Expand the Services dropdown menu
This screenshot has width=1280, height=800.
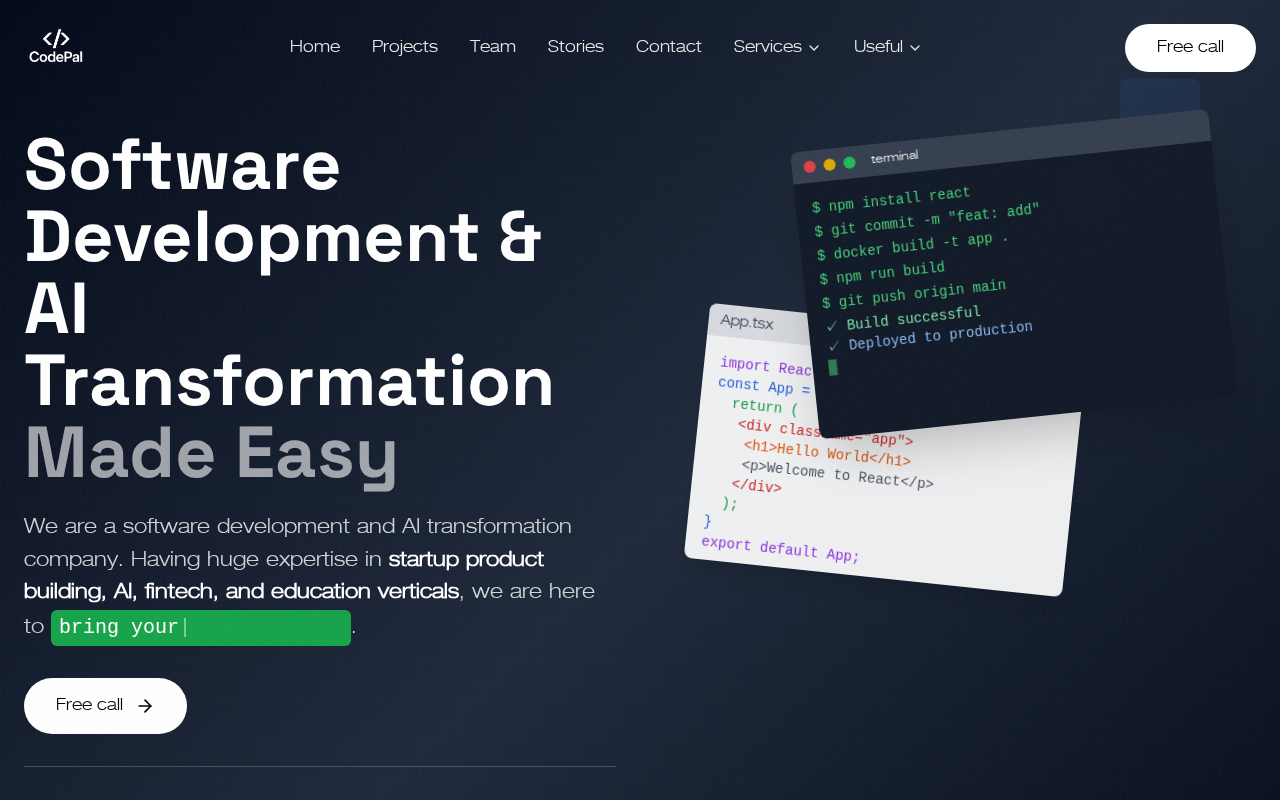click(x=776, y=47)
